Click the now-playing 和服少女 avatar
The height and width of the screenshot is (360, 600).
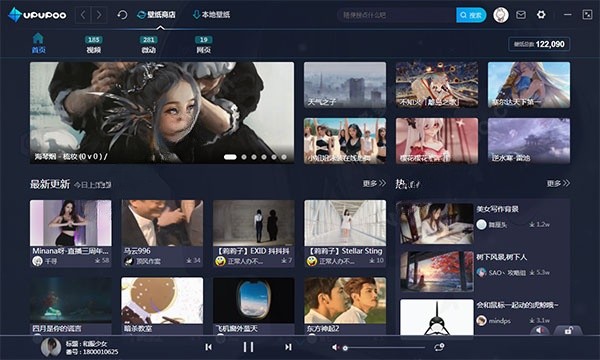pyautogui.click(x=51, y=347)
